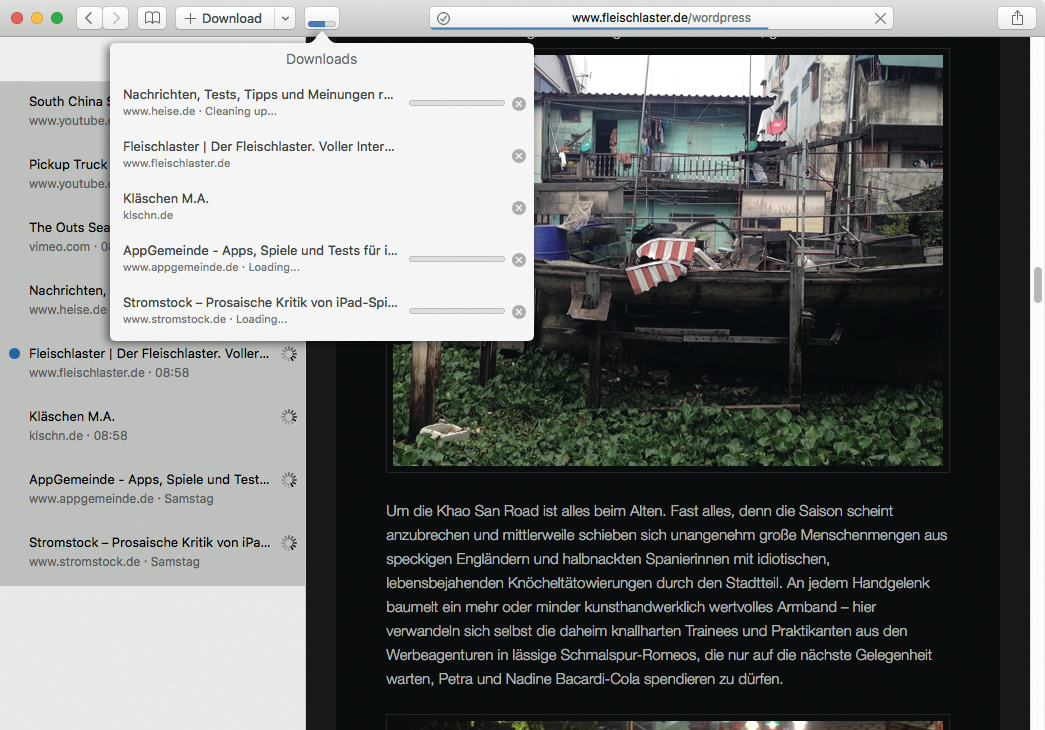The height and width of the screenshot is (730, 1045).
Task: Open Nachrichten heise.de sidebar item
Action: pos(55,299)
